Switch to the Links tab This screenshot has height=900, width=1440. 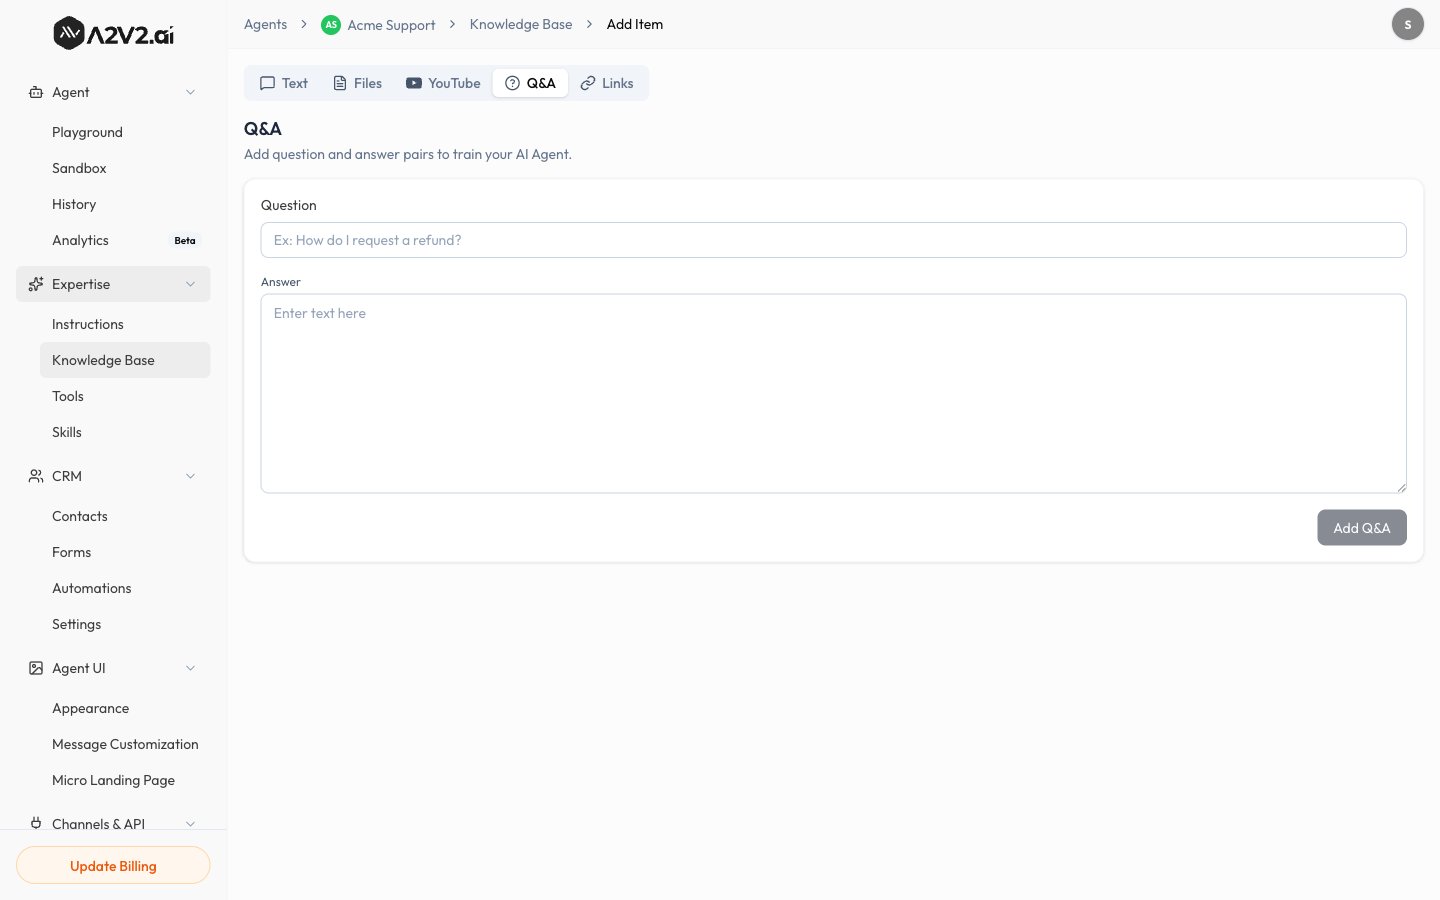(x=607, y=83)
